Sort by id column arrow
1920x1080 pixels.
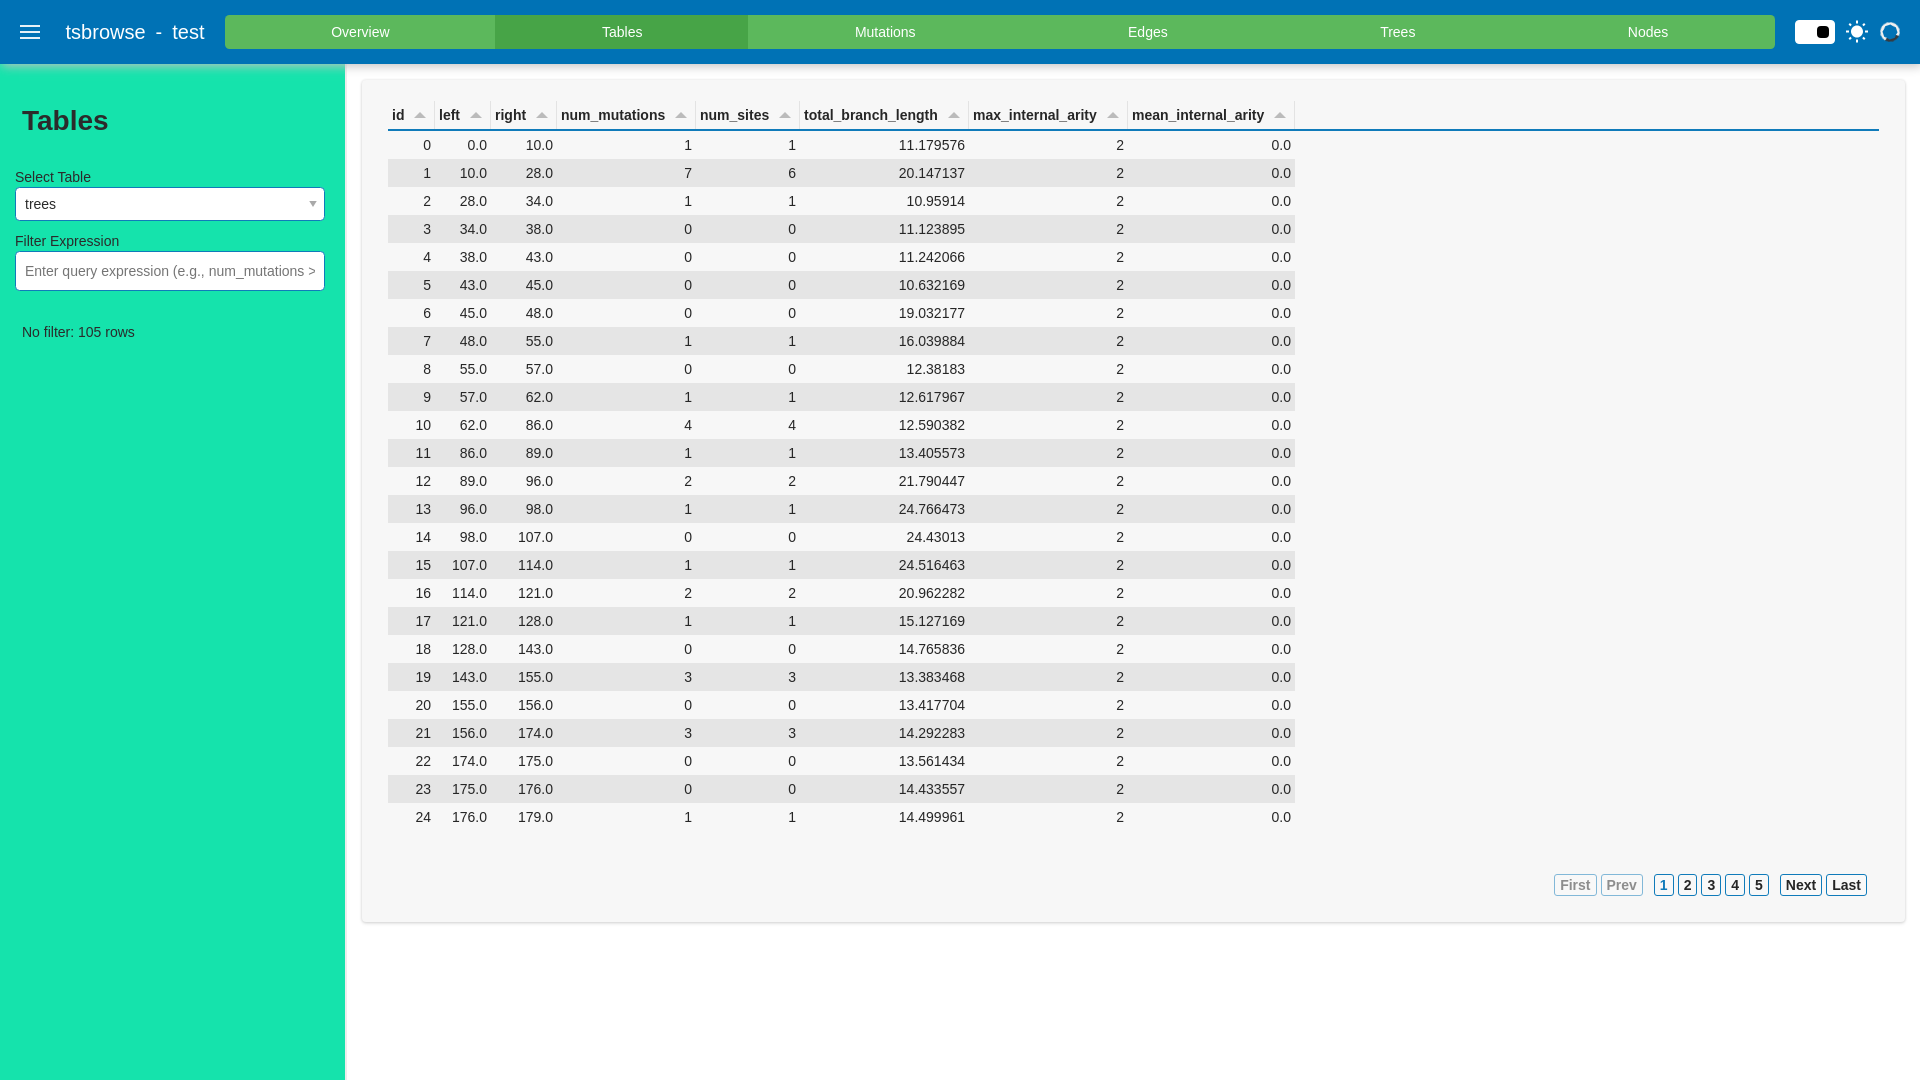(420, 116)
